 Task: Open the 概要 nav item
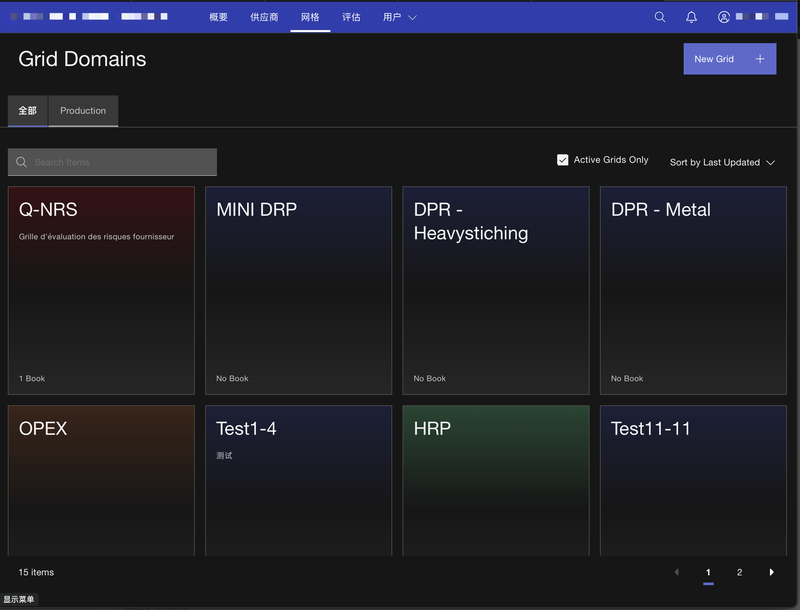pyautogui.click(x=218, y=17)
